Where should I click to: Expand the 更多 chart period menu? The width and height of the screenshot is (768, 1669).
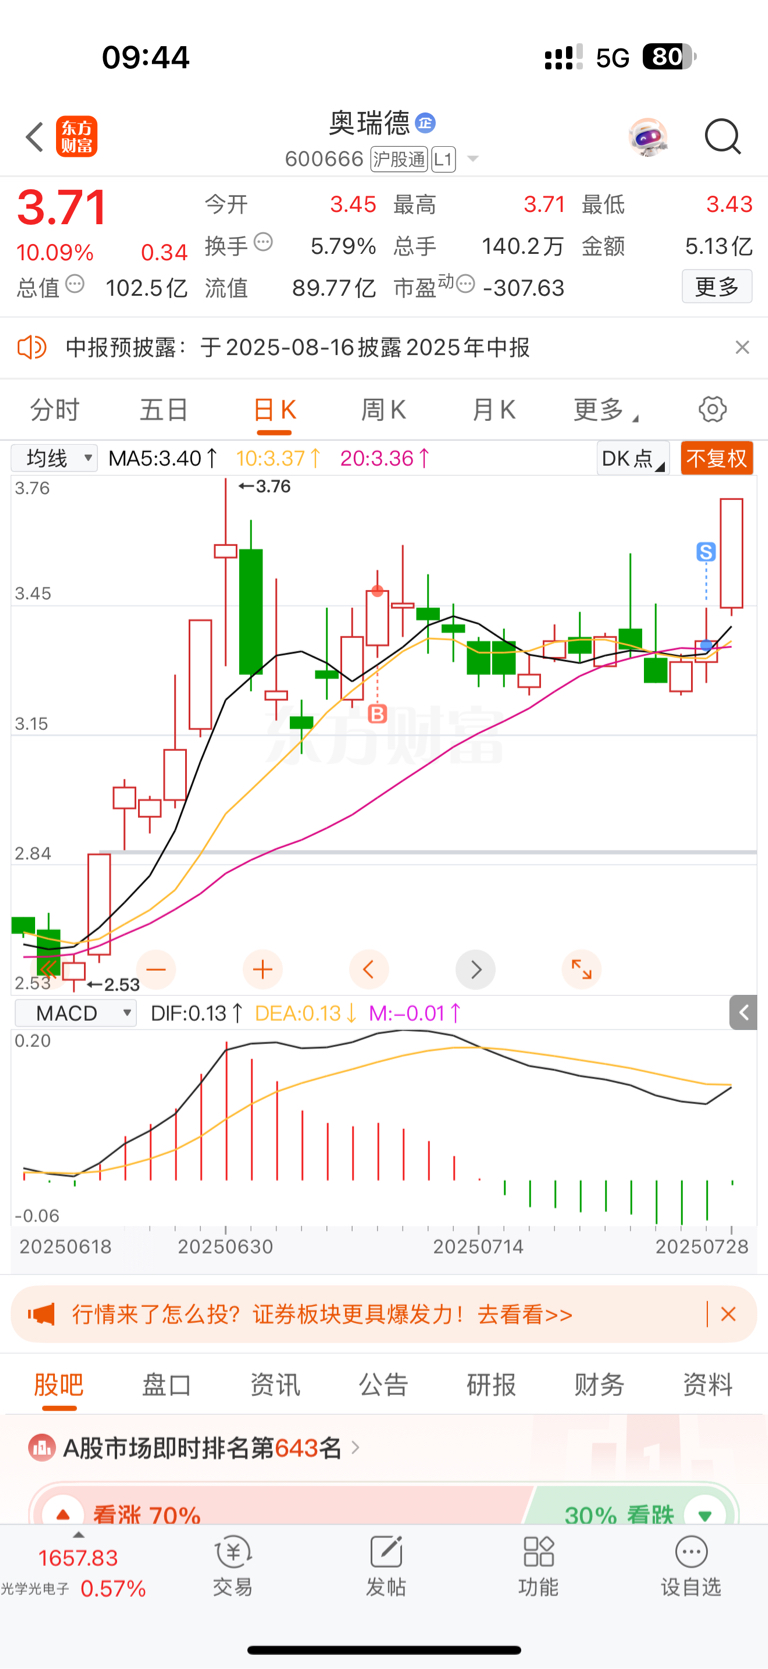click(605, 410)
